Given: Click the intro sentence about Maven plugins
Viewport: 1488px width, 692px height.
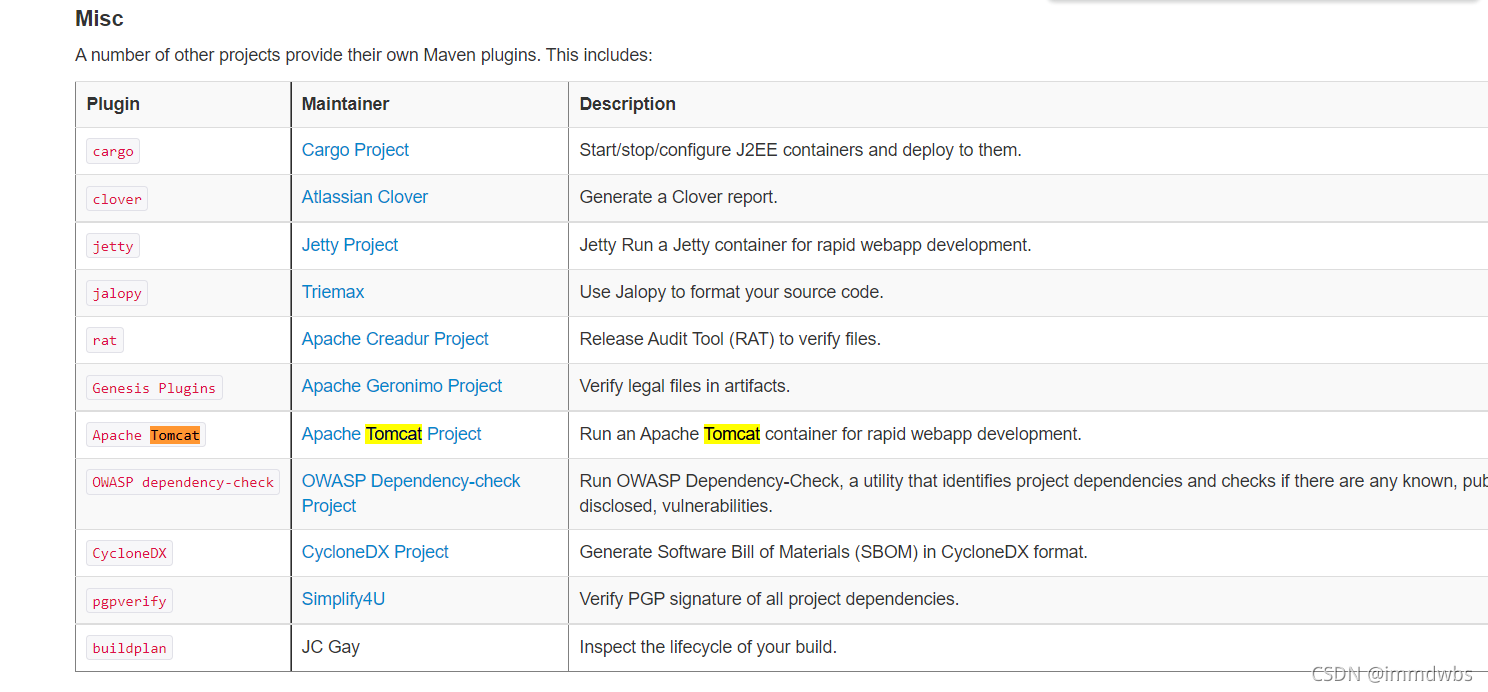Looking at the screenshot, I should tap(364, 55).
